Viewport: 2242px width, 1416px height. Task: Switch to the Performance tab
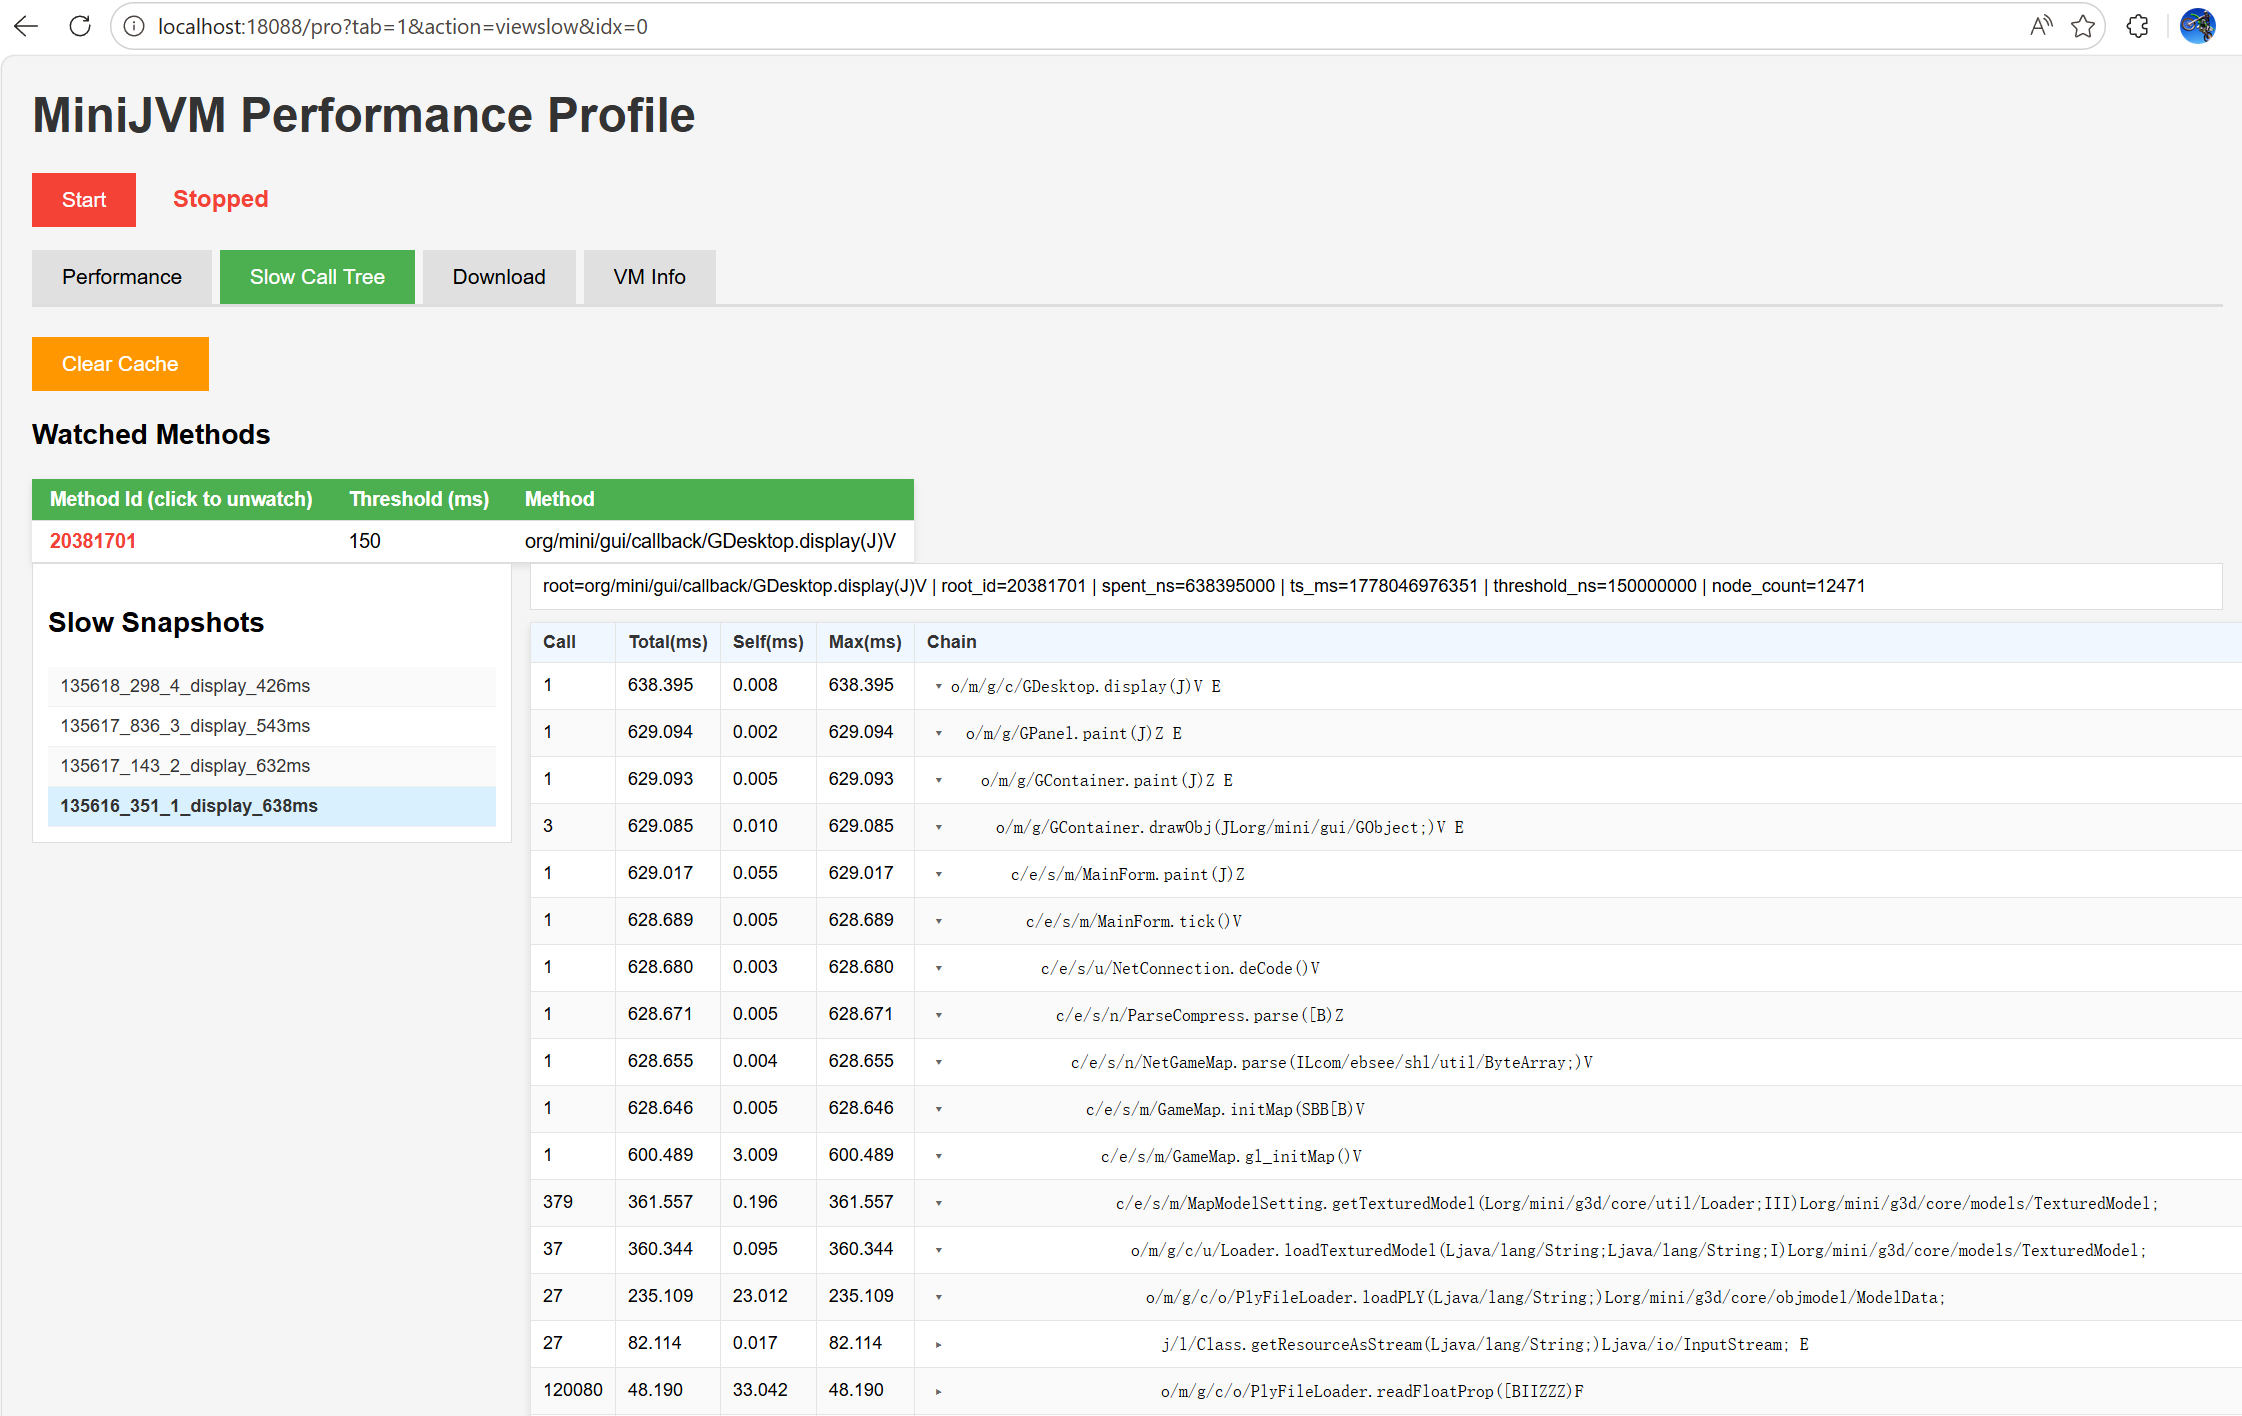click(x=122, y=277)
